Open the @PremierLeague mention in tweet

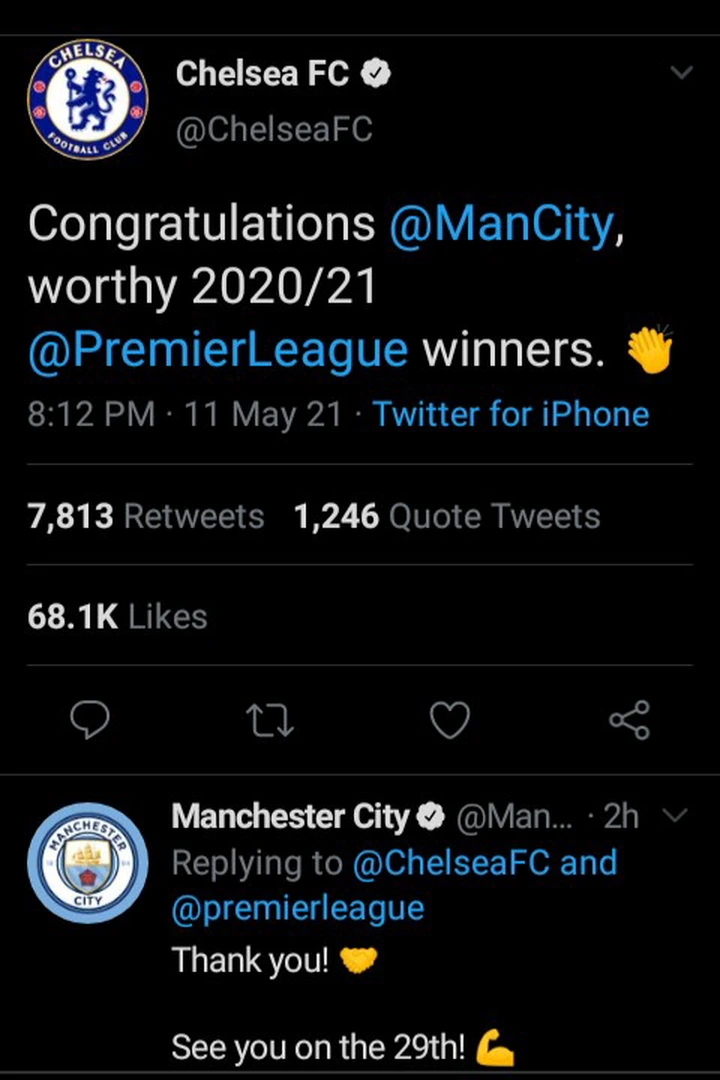218,349
